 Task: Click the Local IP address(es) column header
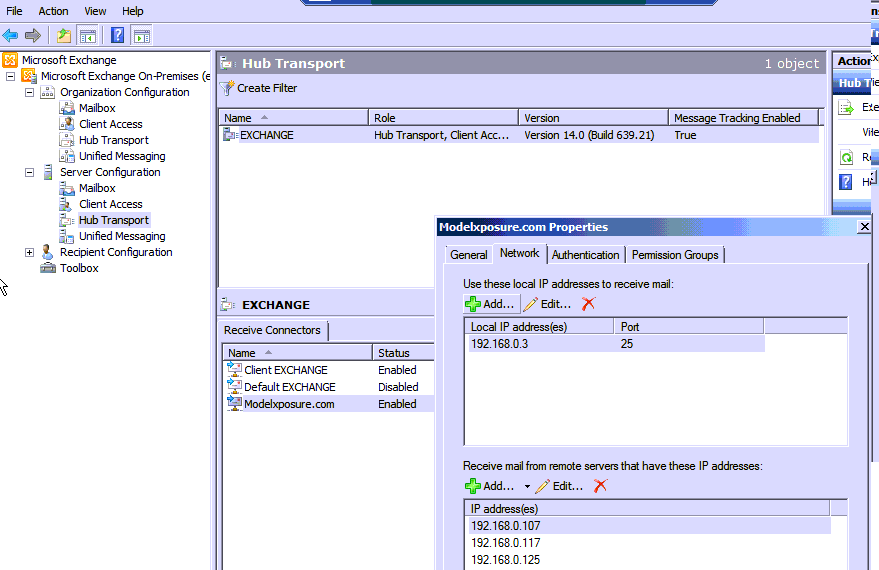point(539,327)
